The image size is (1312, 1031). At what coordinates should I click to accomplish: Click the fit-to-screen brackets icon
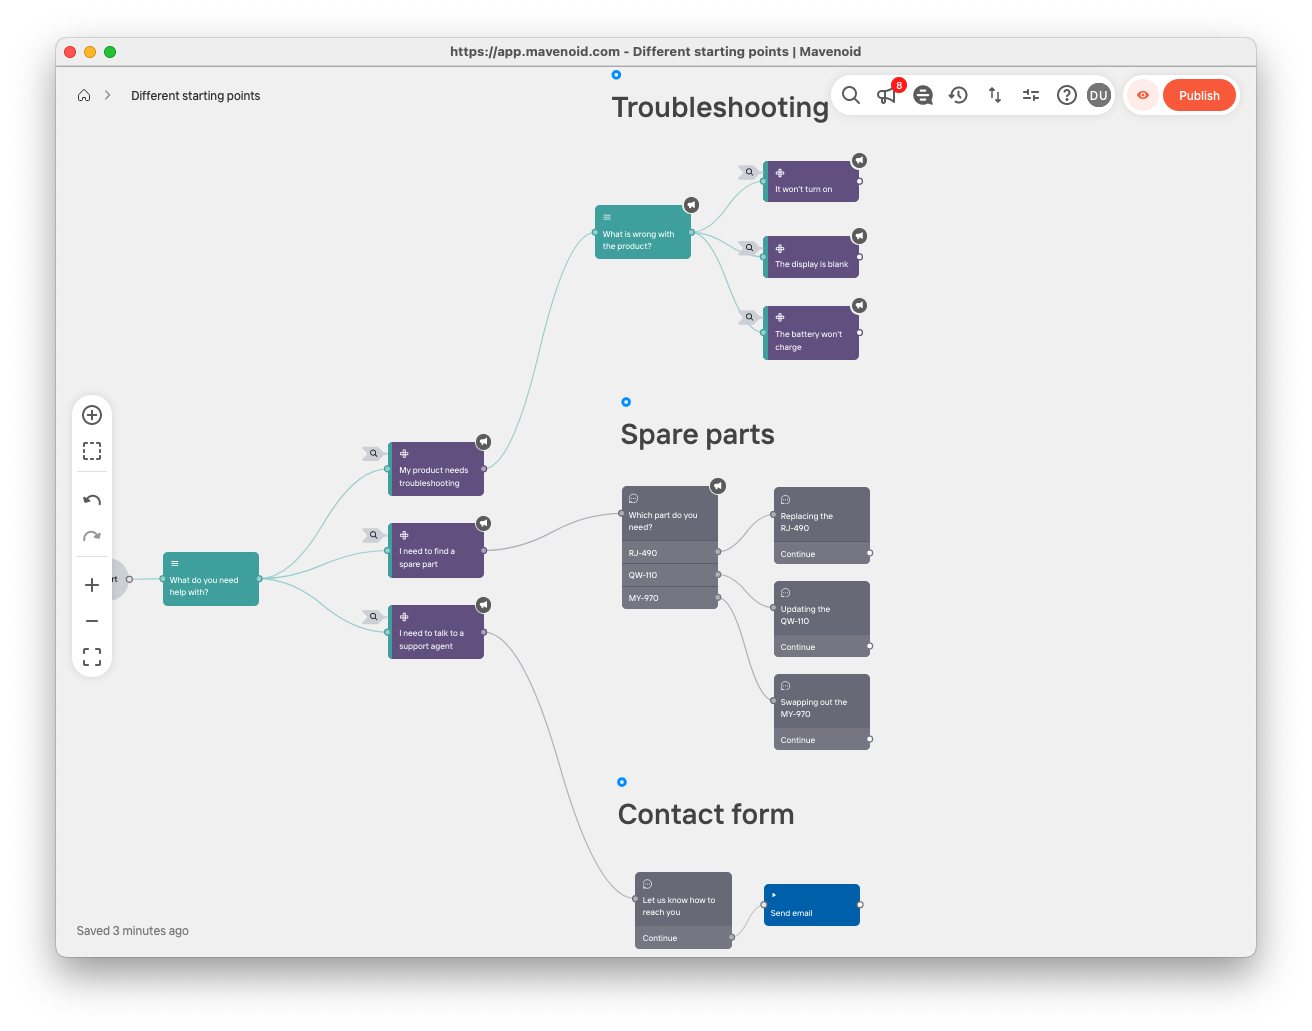92,657
